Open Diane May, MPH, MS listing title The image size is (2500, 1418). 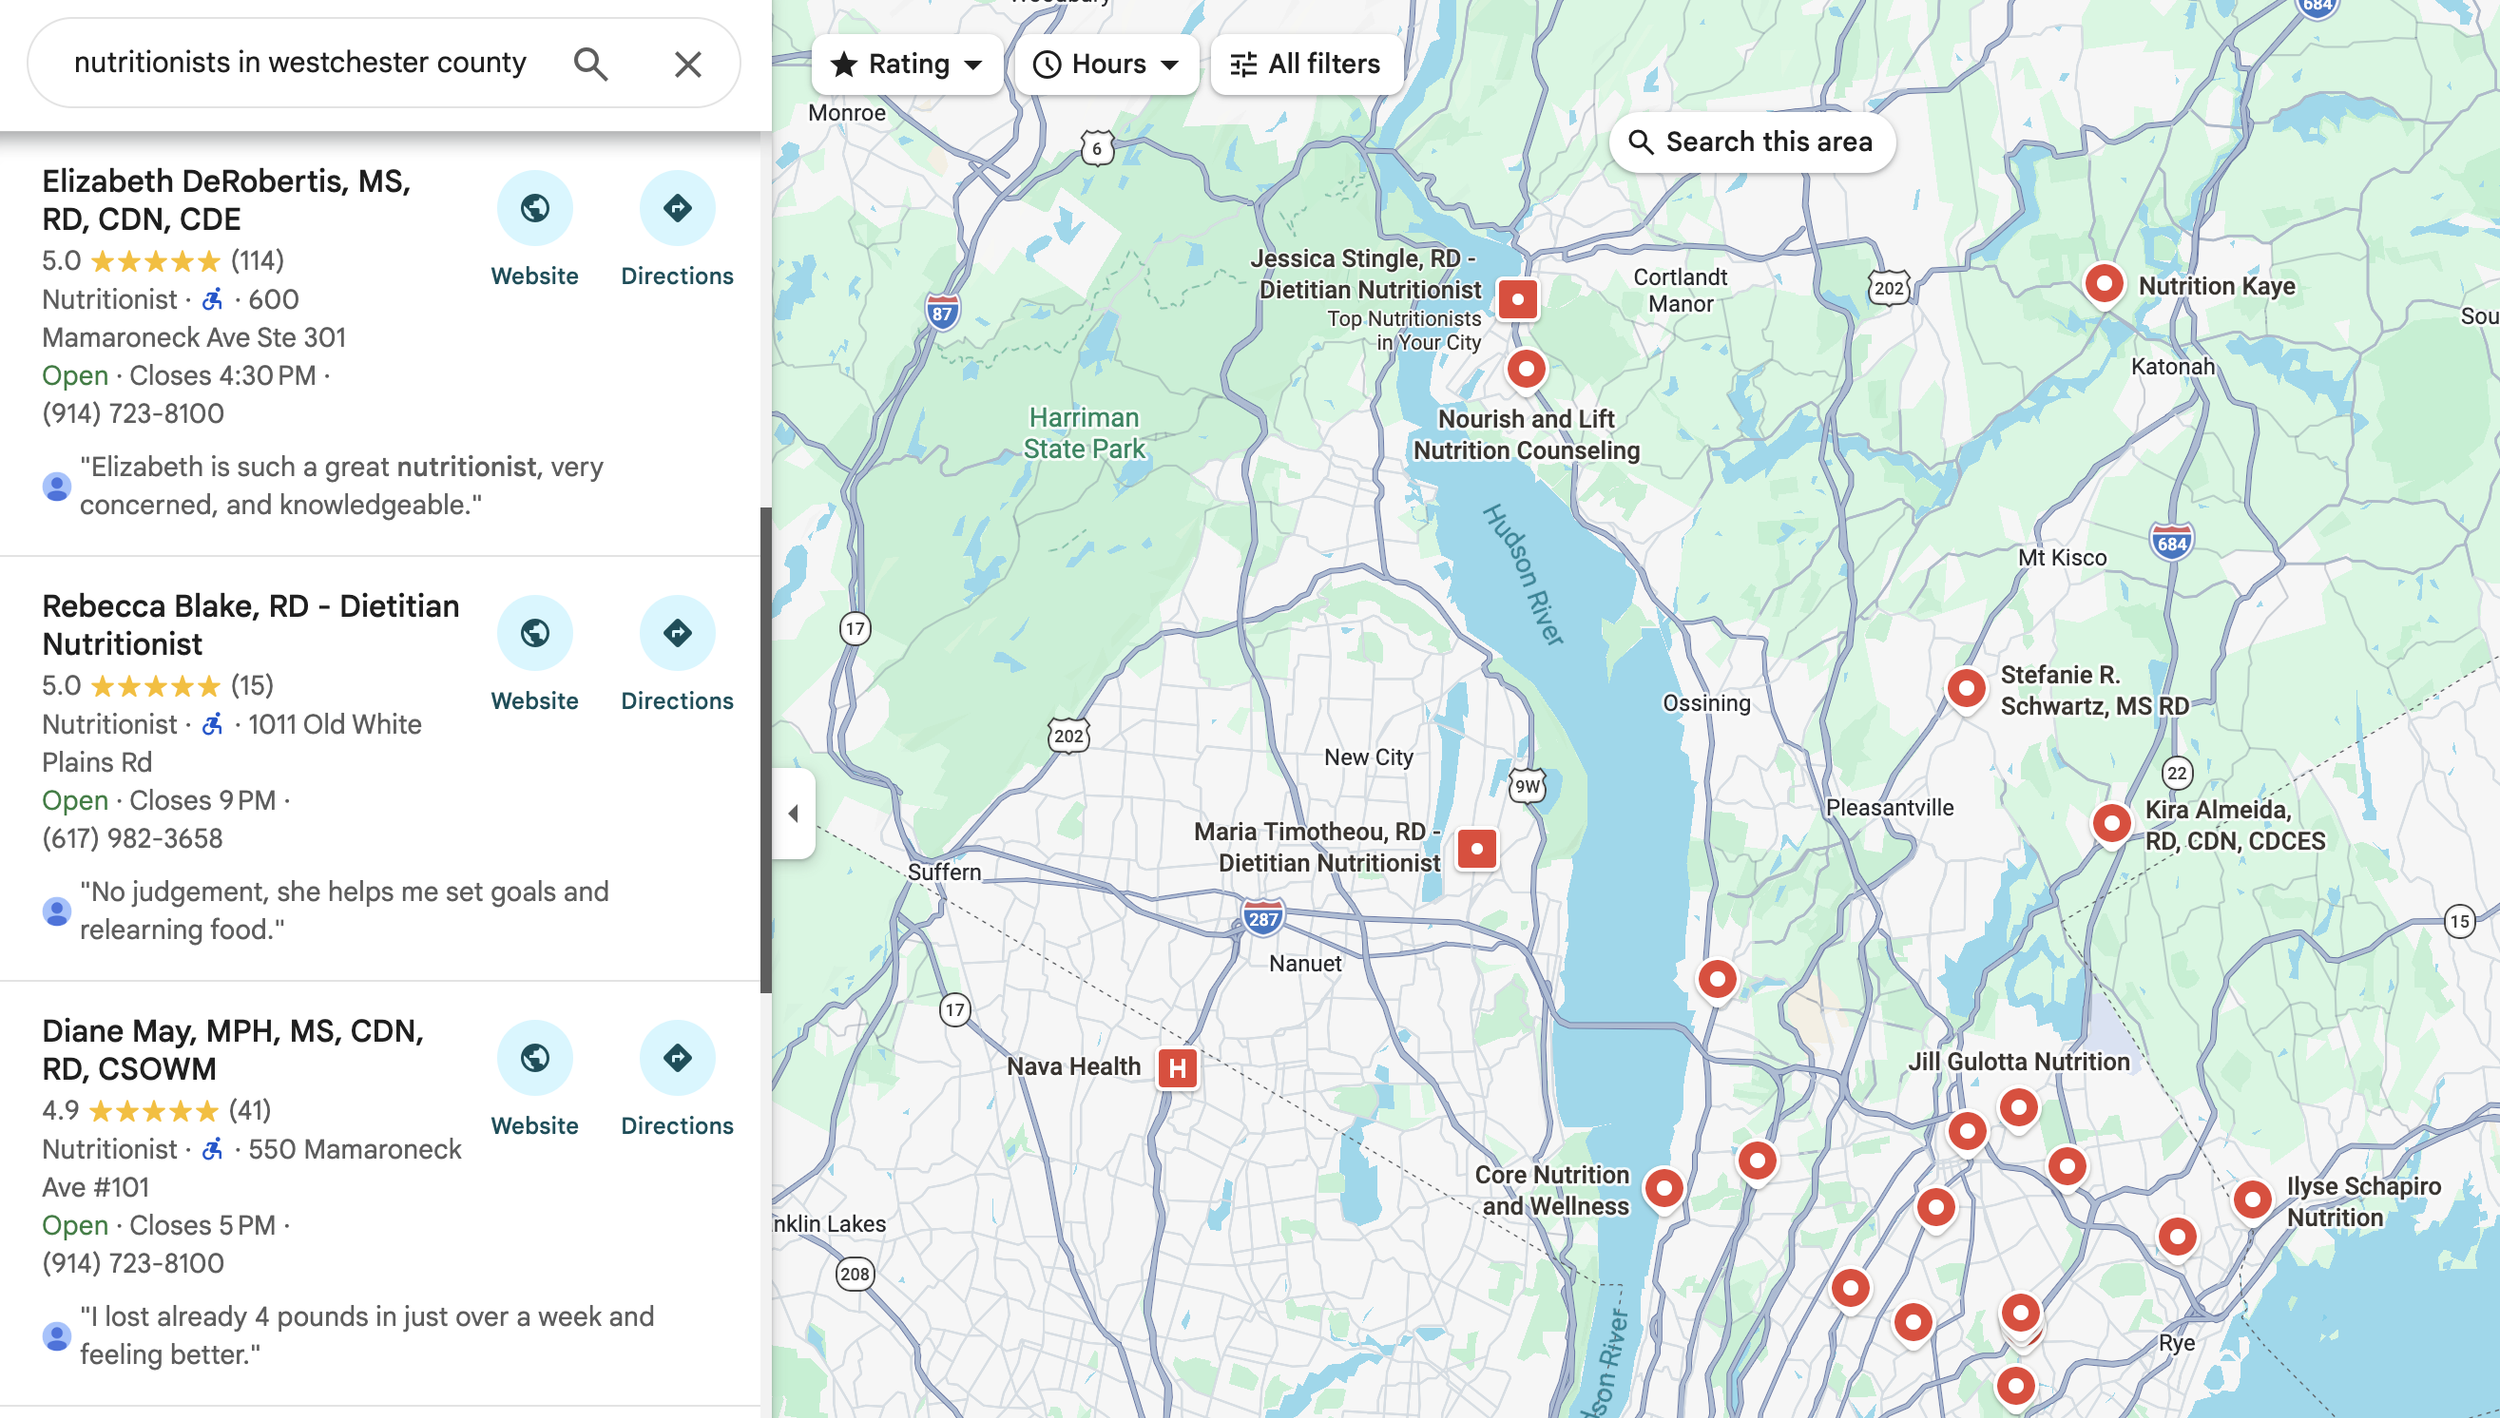[x=233, y=1050]
